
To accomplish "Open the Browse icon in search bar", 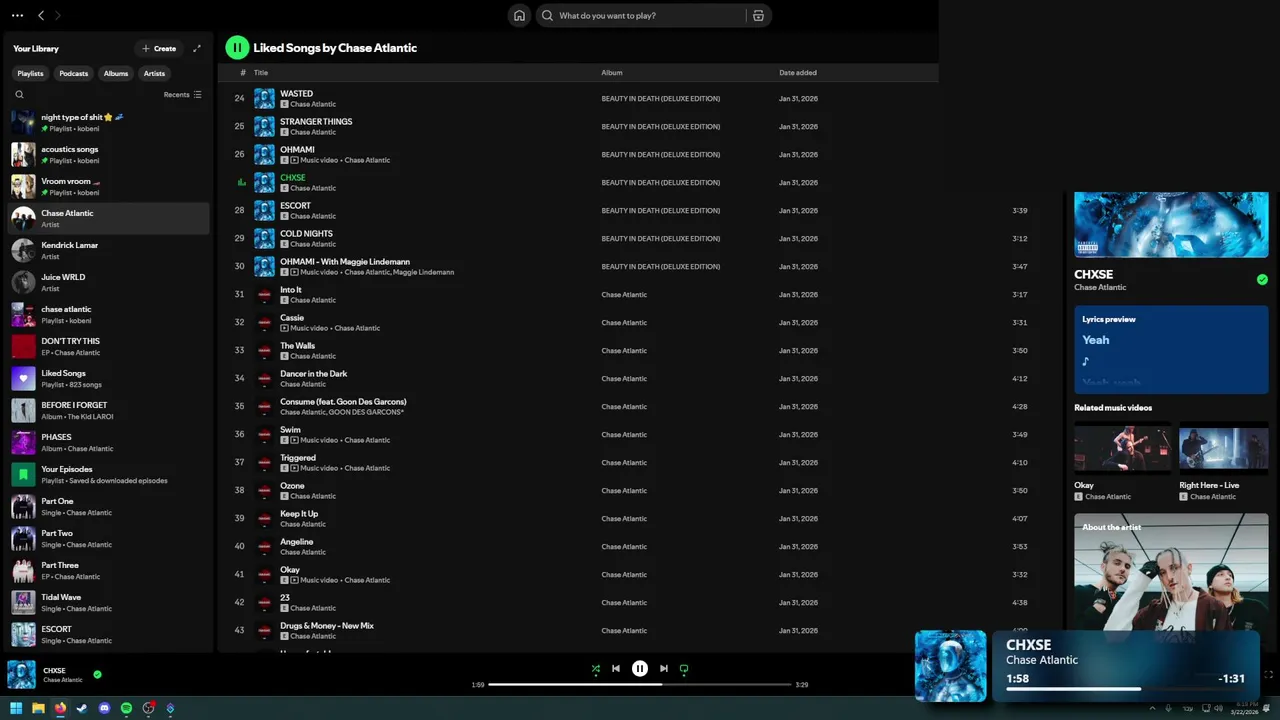I will [x=758, y=16].
